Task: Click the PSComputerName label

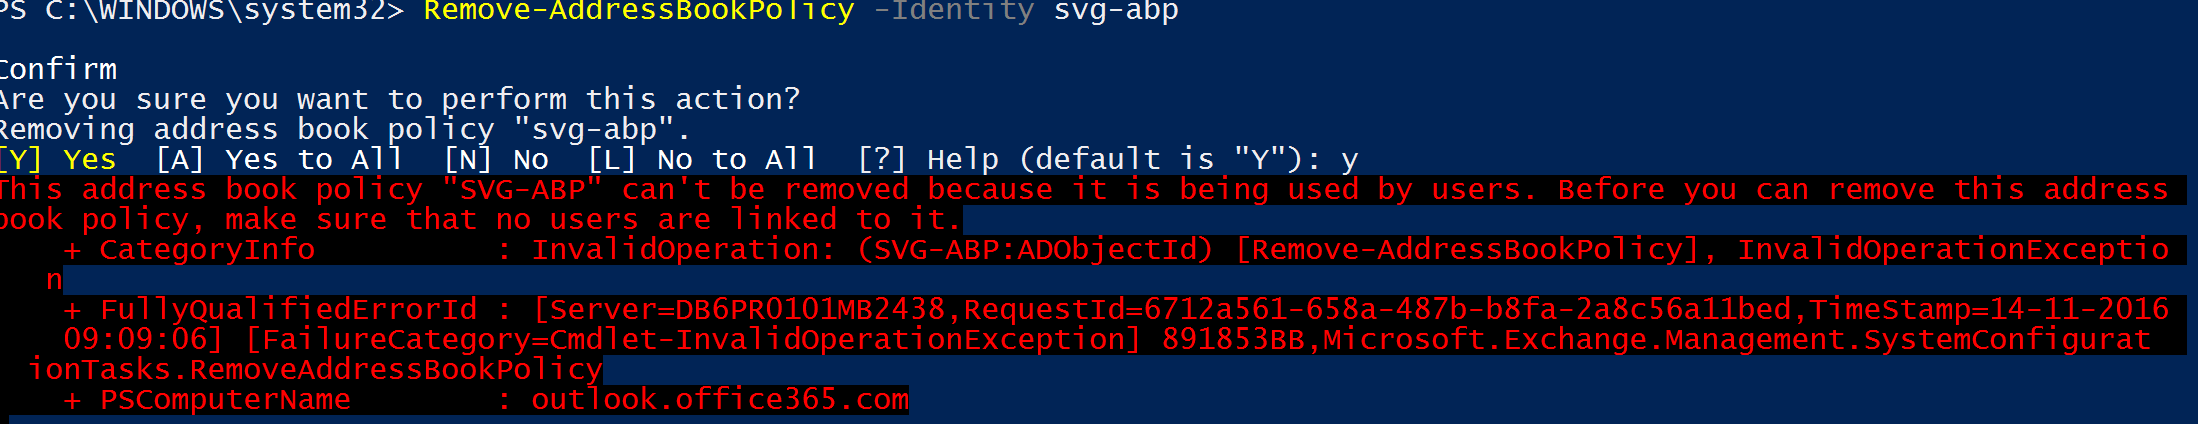Action: tap(225, 399)
